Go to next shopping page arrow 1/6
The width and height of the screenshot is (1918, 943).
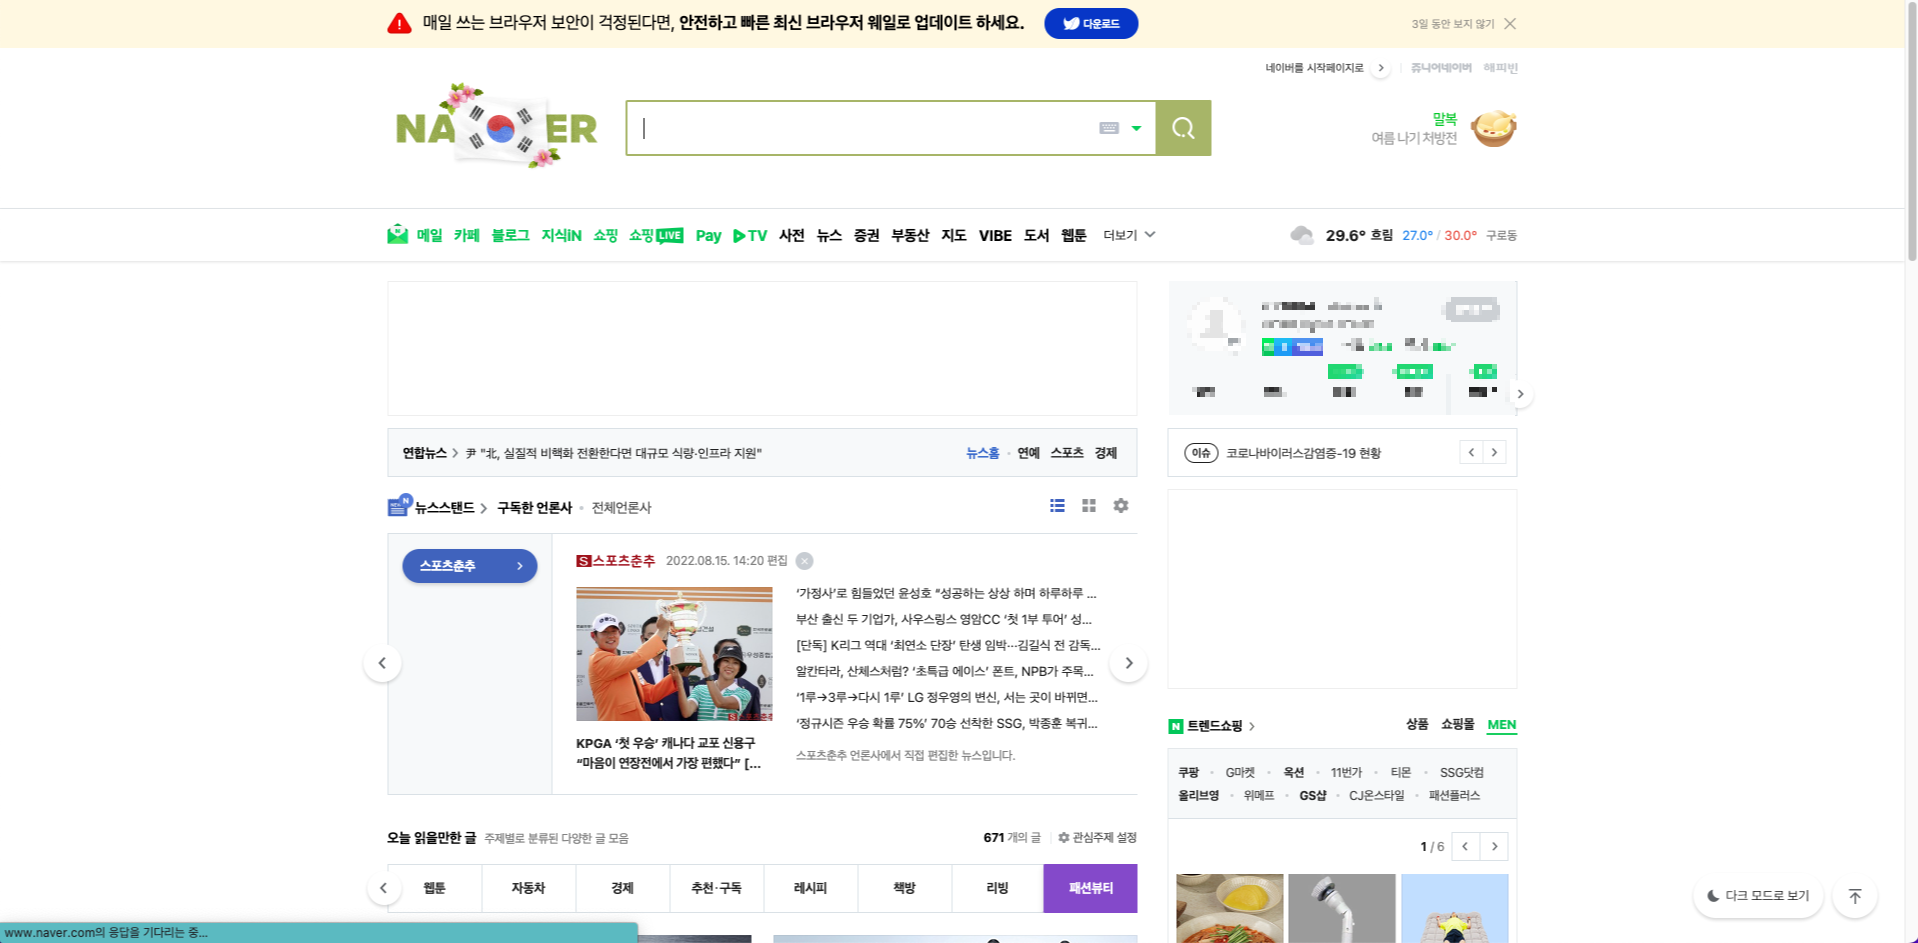coord(1494,846)
